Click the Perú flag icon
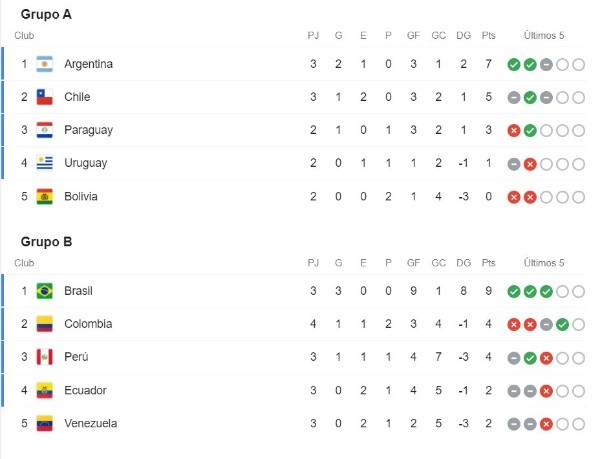This screenshot has width=600, height=459. (x=44, y=357)
